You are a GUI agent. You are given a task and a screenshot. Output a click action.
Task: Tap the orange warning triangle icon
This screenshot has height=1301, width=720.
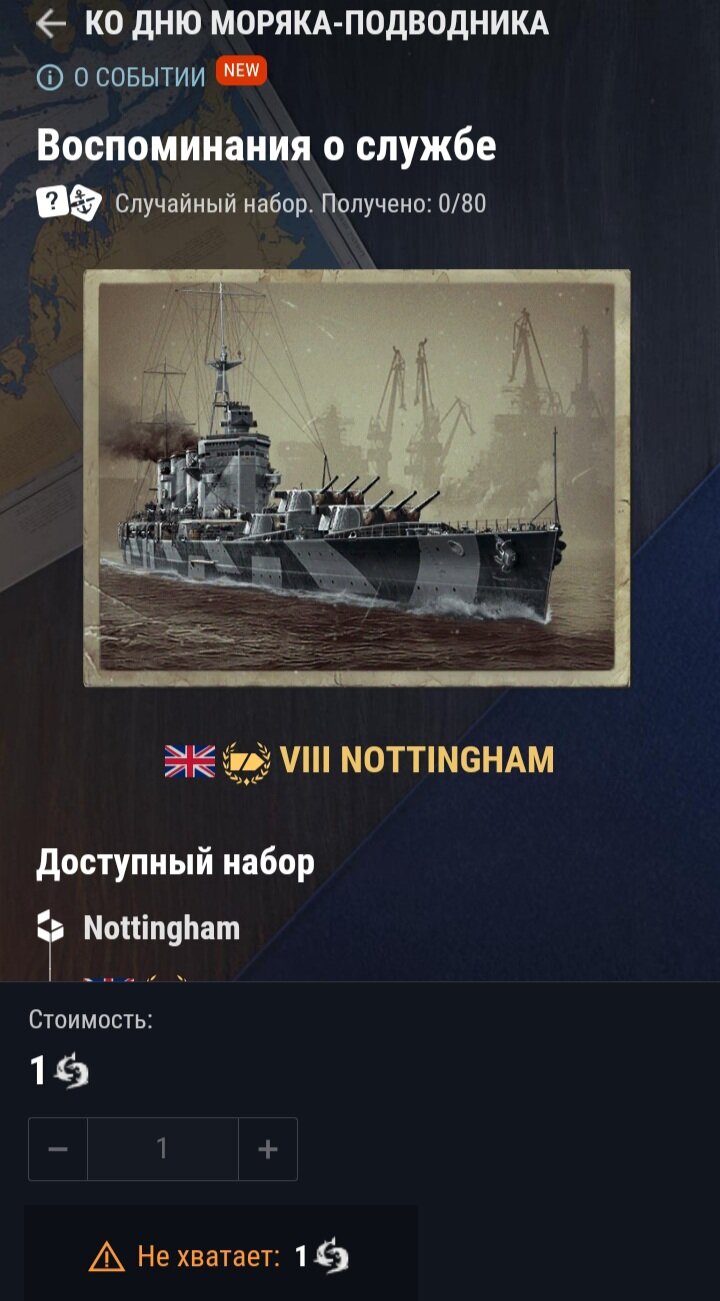click(107, 1256)
